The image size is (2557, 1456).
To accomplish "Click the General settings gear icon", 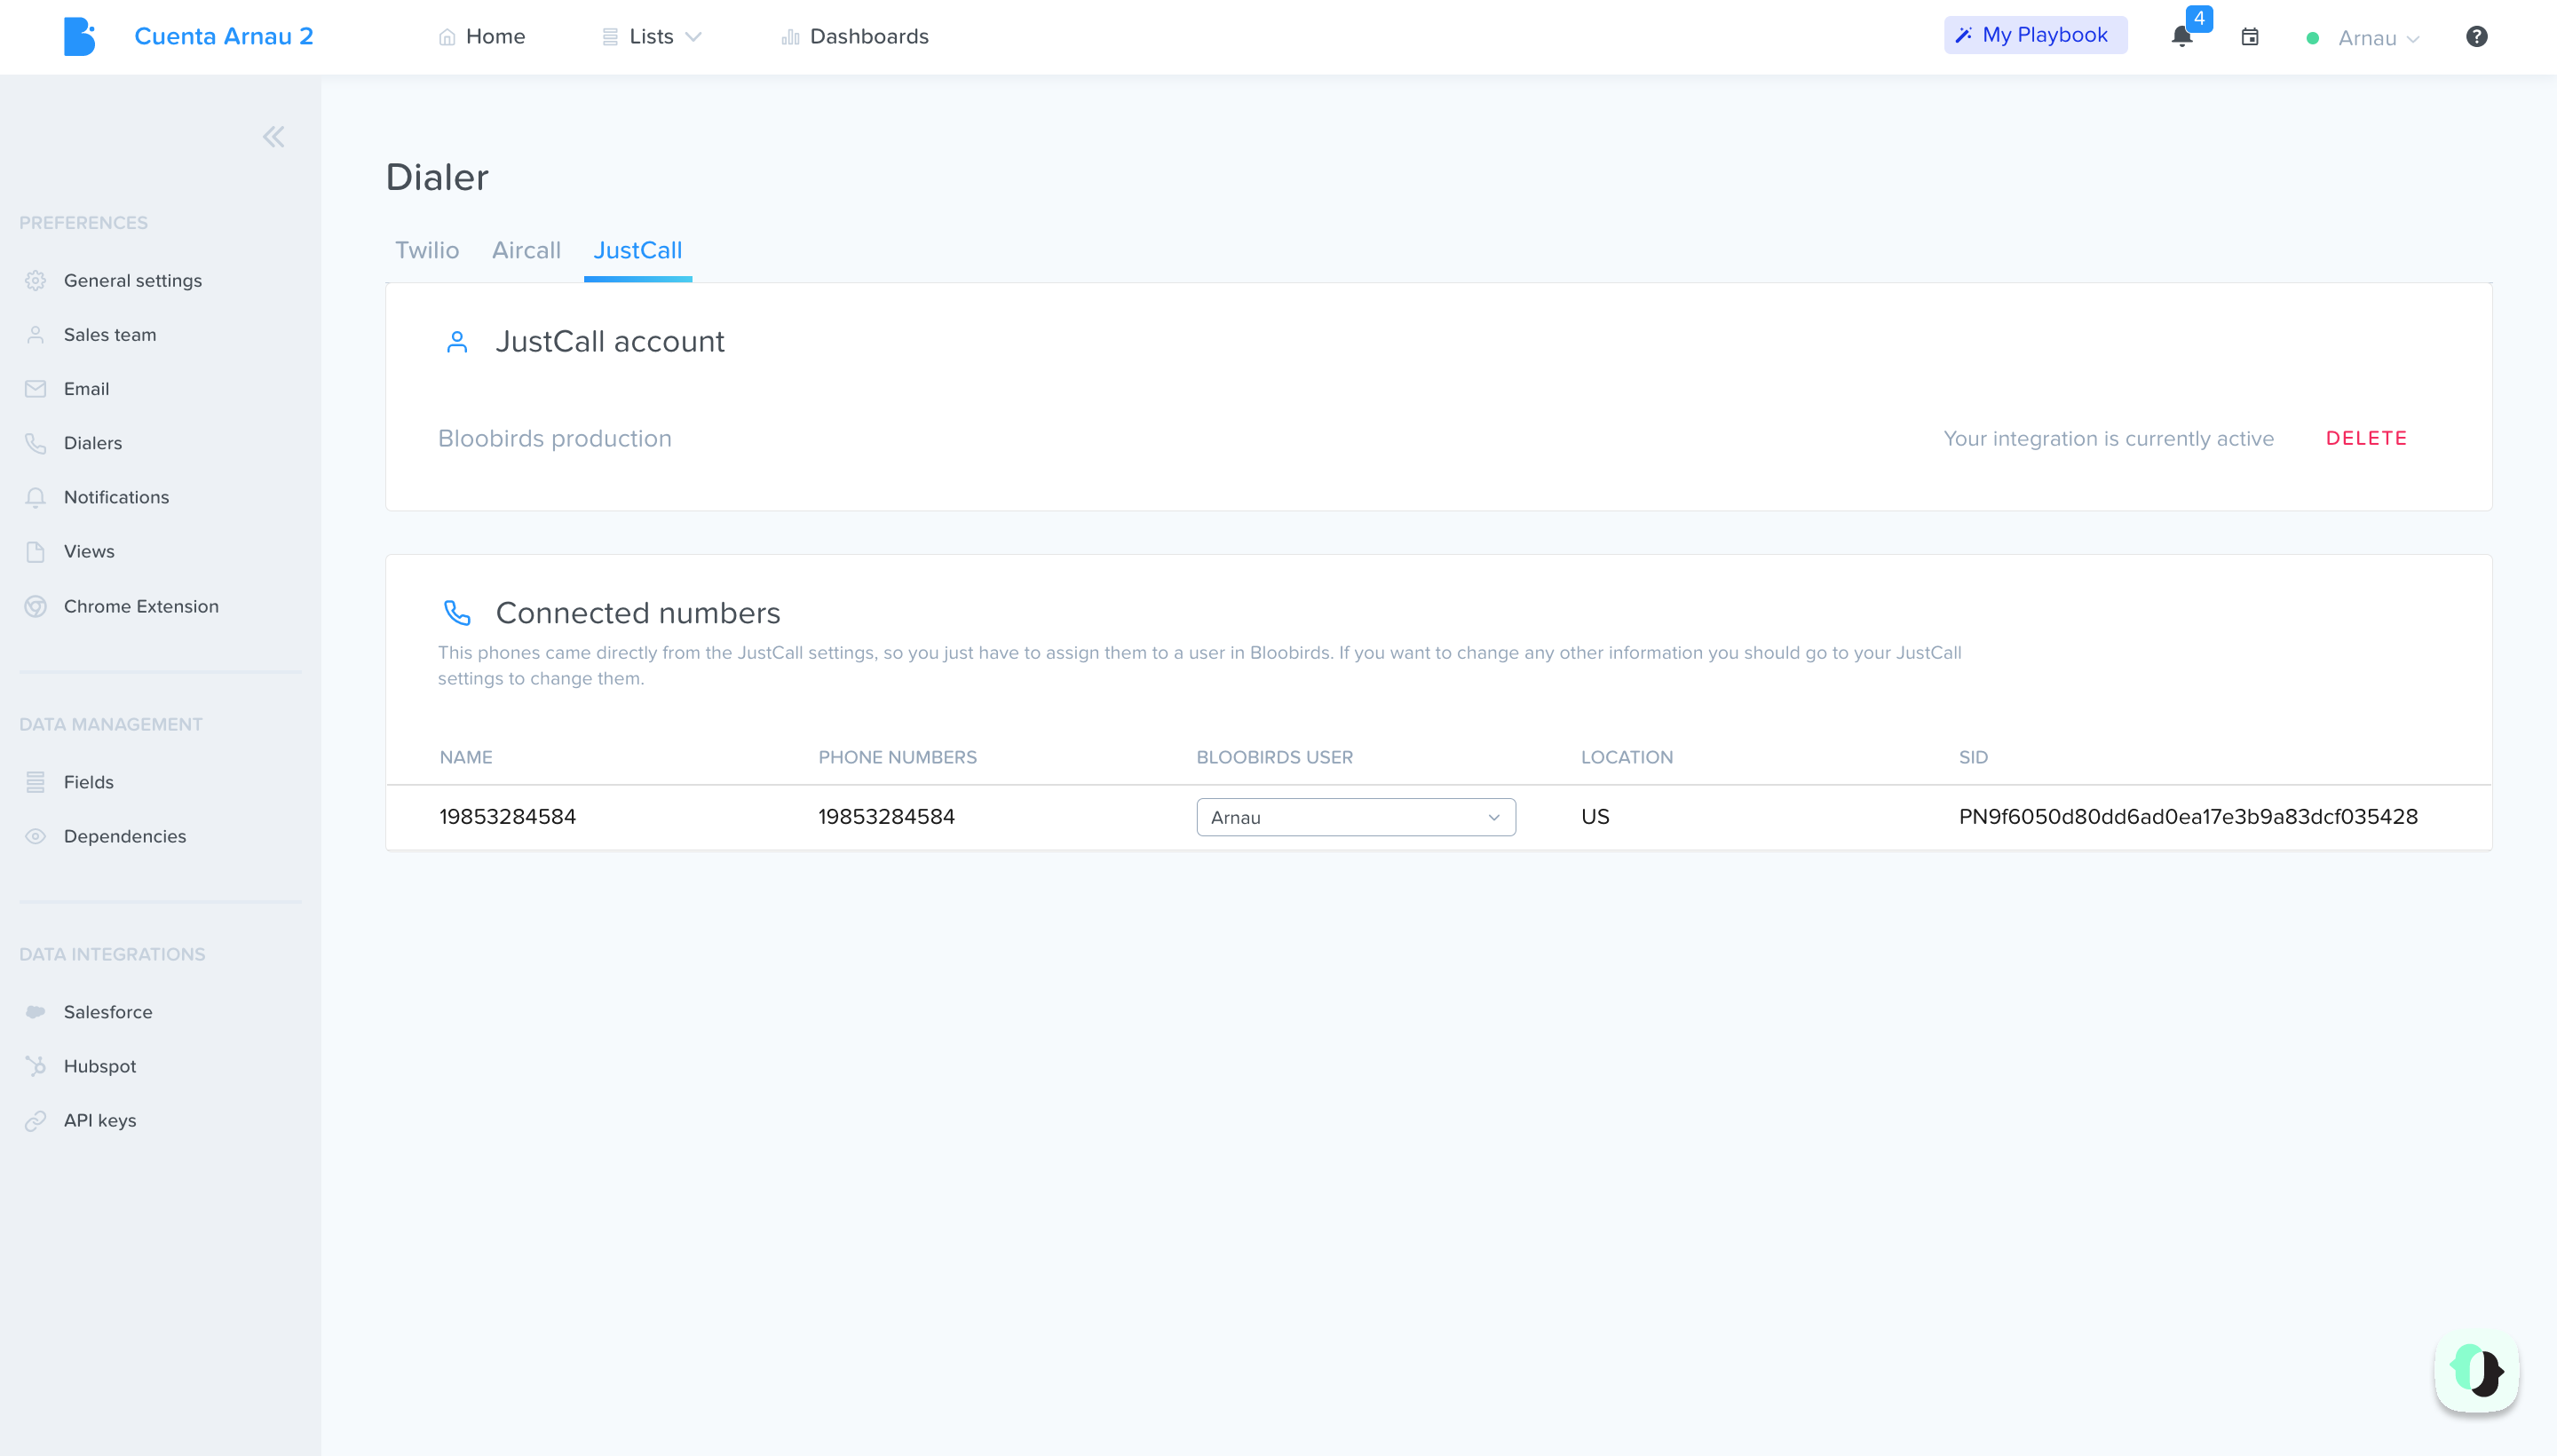I will pyautogui.click(x=36, y=281).
